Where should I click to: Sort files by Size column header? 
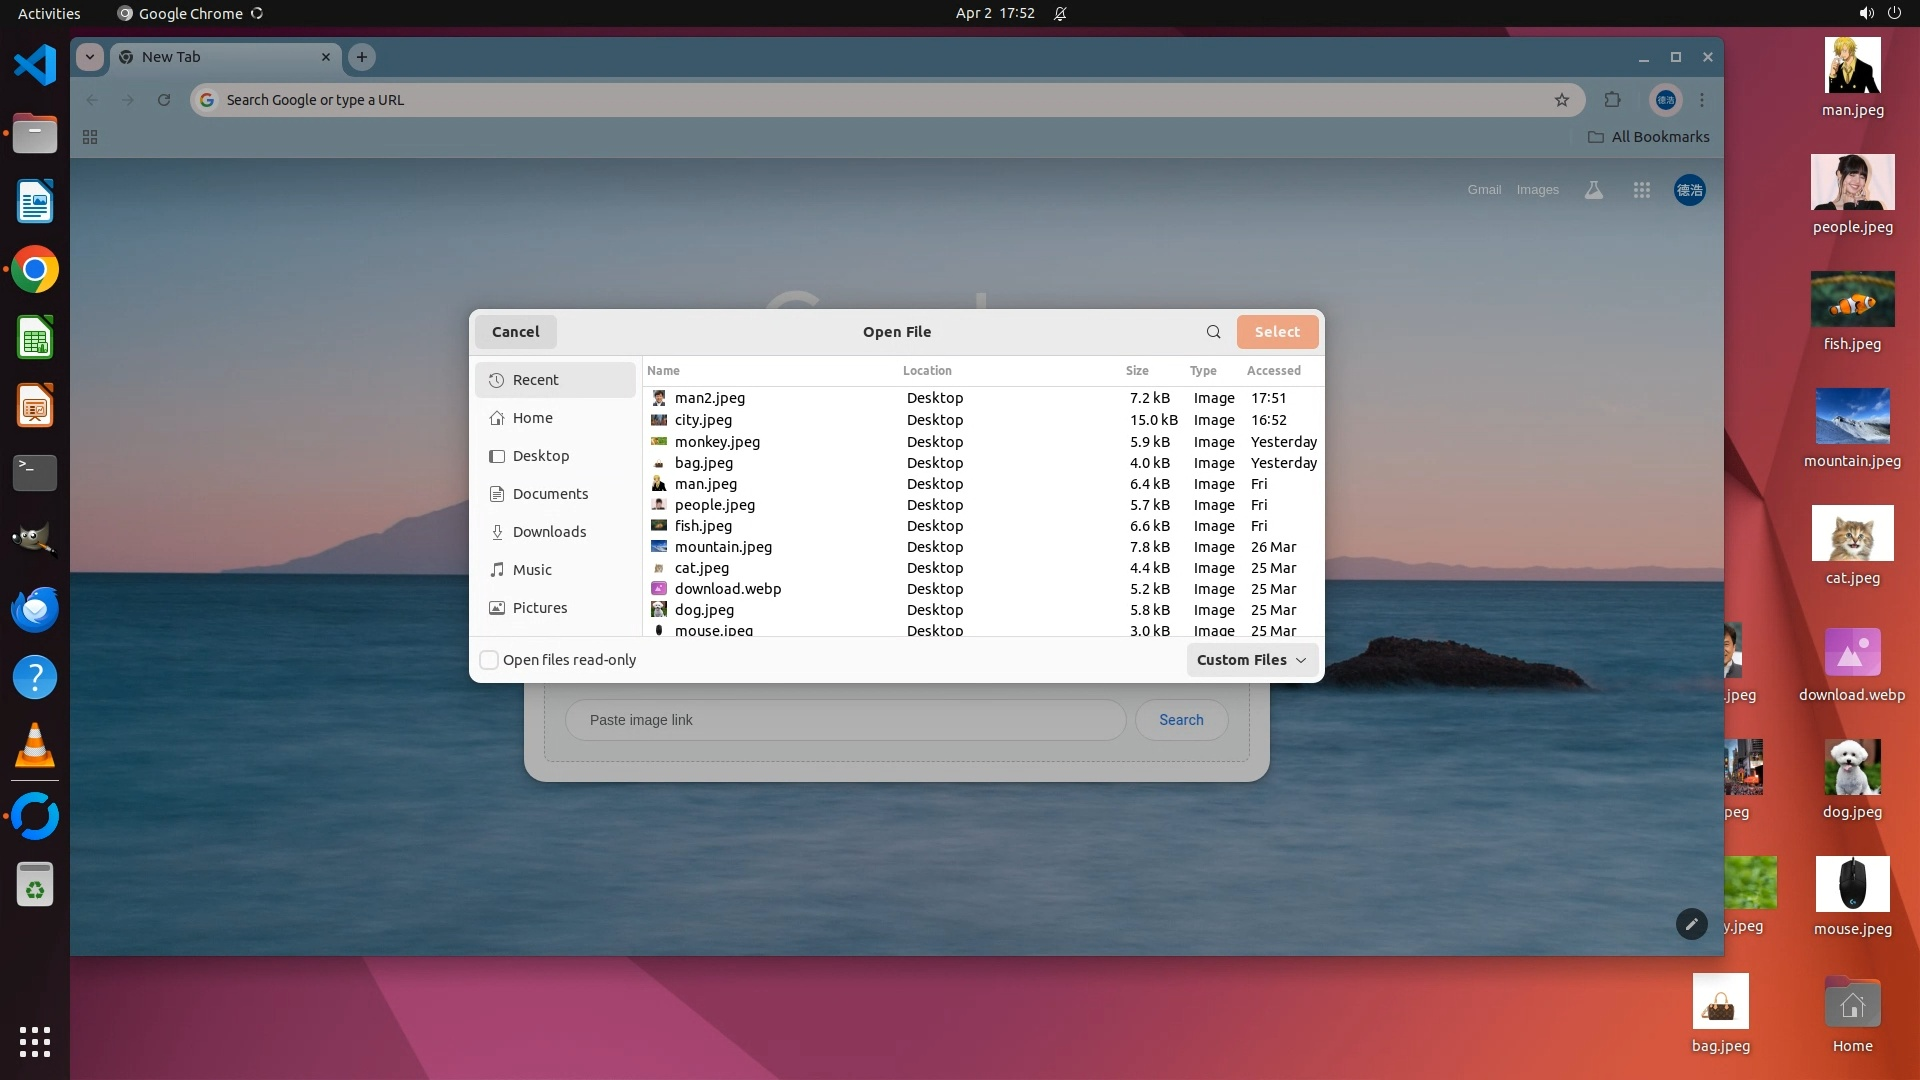pos(1137,371)
